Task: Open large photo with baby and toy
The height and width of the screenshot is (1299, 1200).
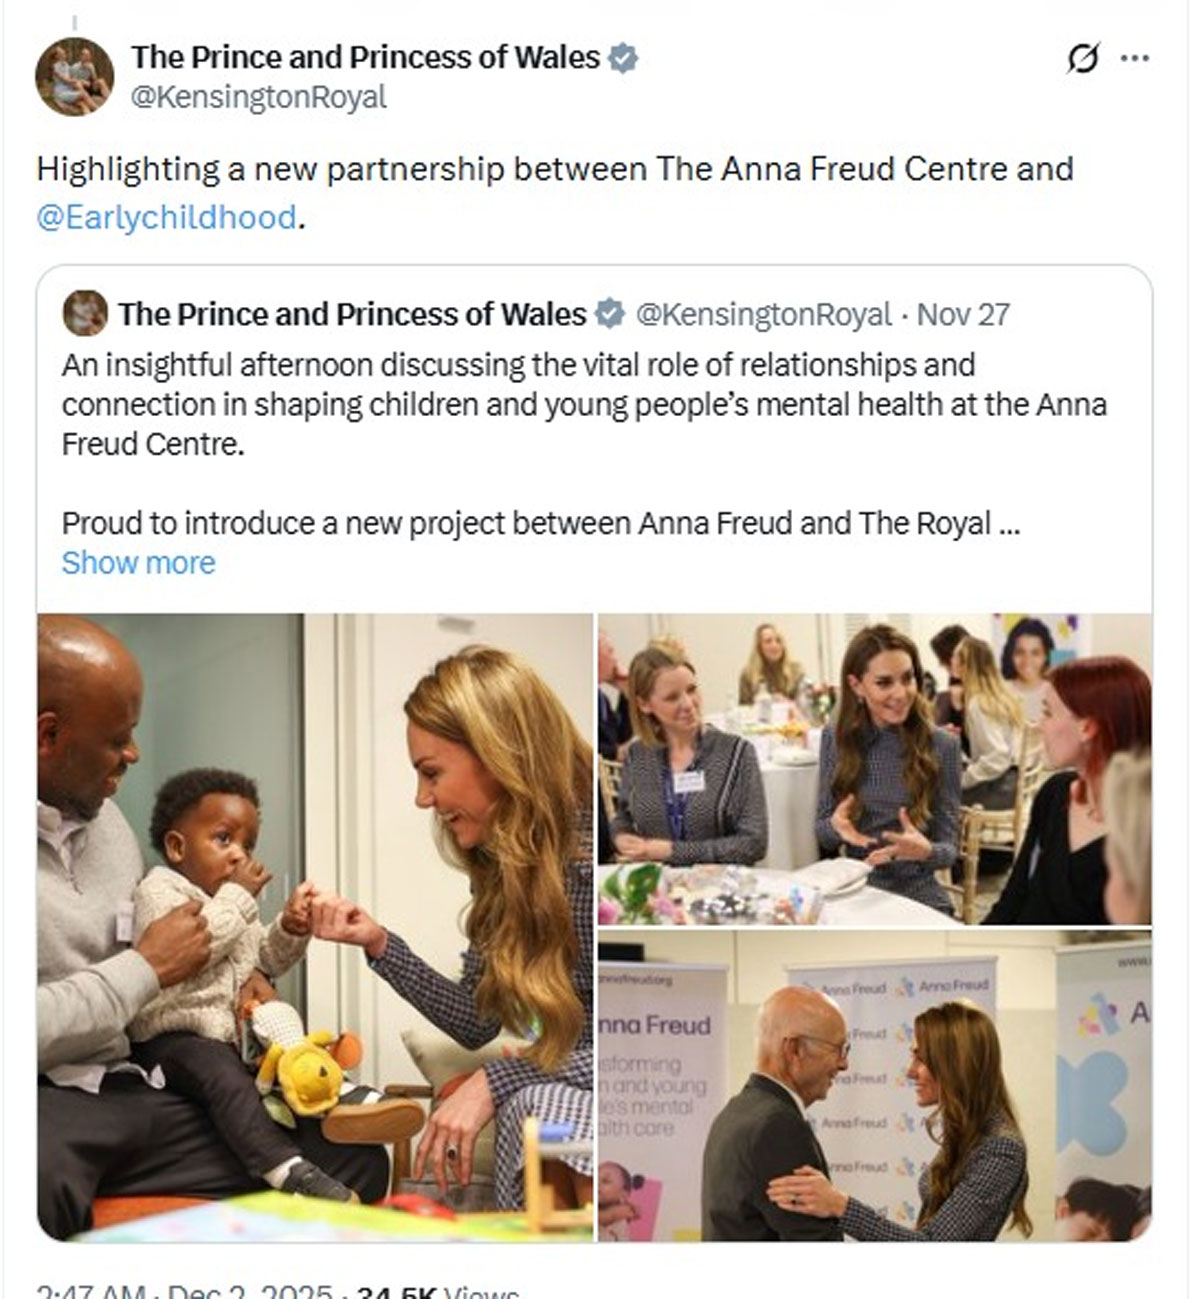Action: (x=315, y=927)
